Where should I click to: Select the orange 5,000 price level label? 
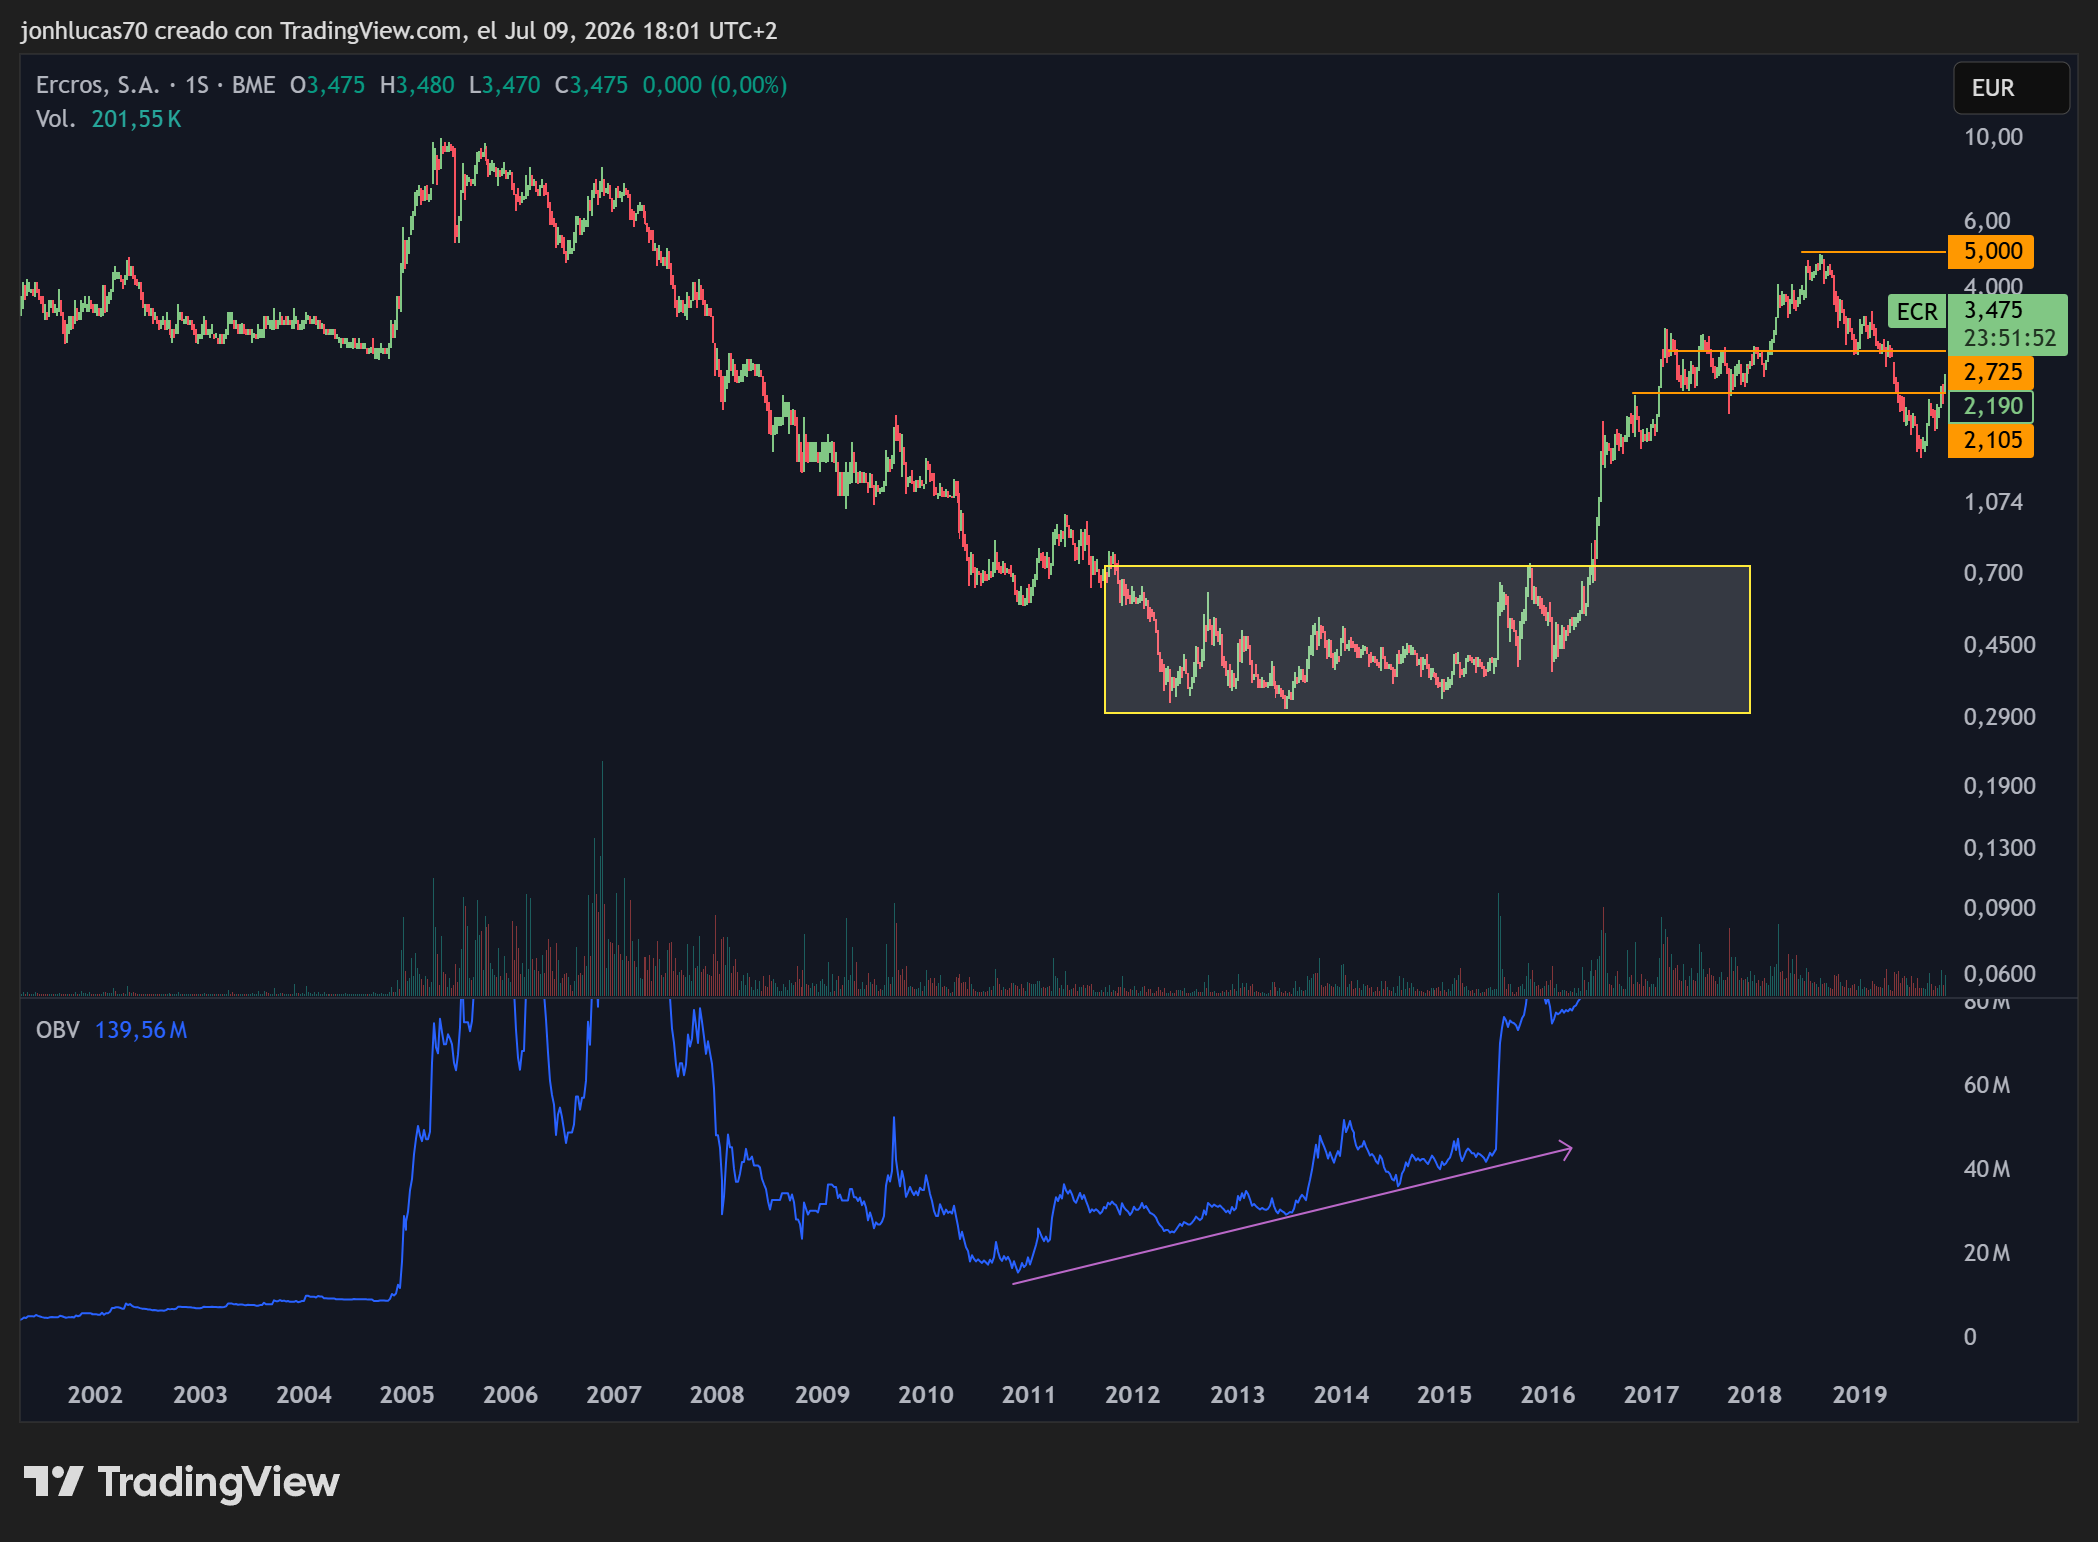(x=1991, y=251)
